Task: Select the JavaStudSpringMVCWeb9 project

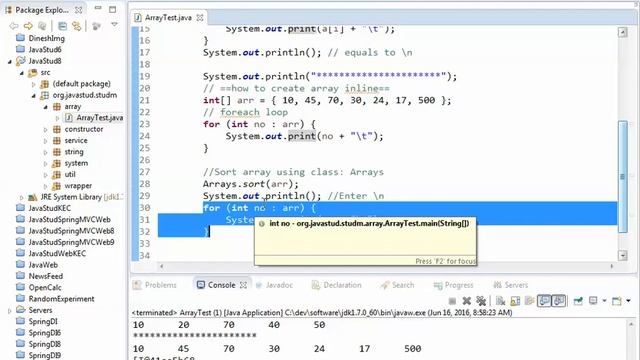Action: coord(65,242)
